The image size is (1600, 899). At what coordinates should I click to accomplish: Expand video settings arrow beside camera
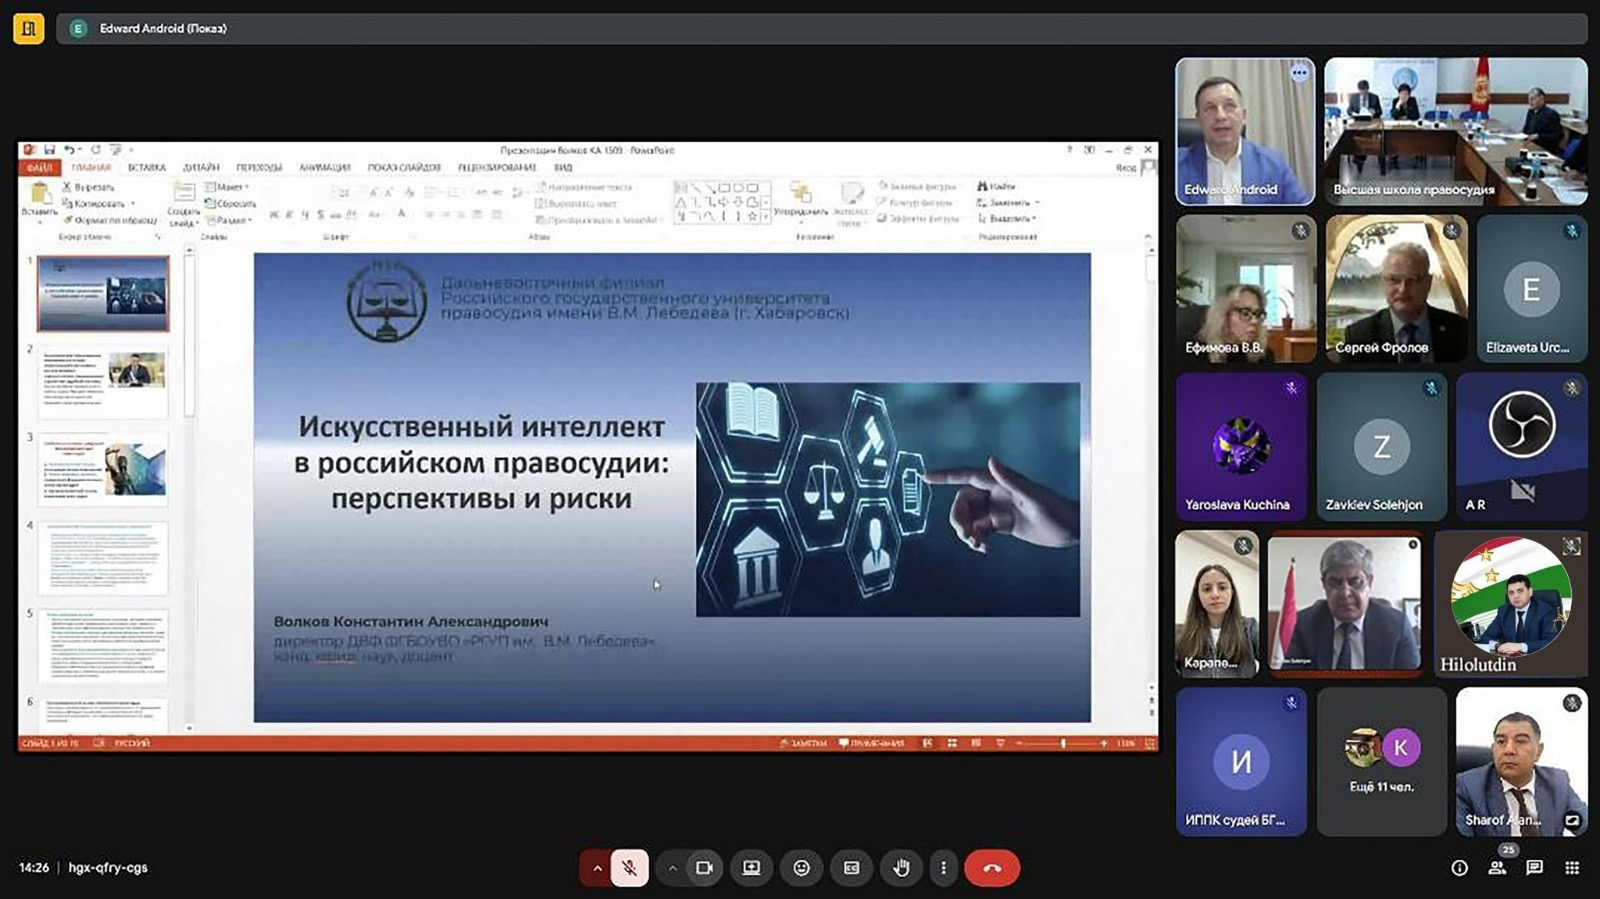672,868
